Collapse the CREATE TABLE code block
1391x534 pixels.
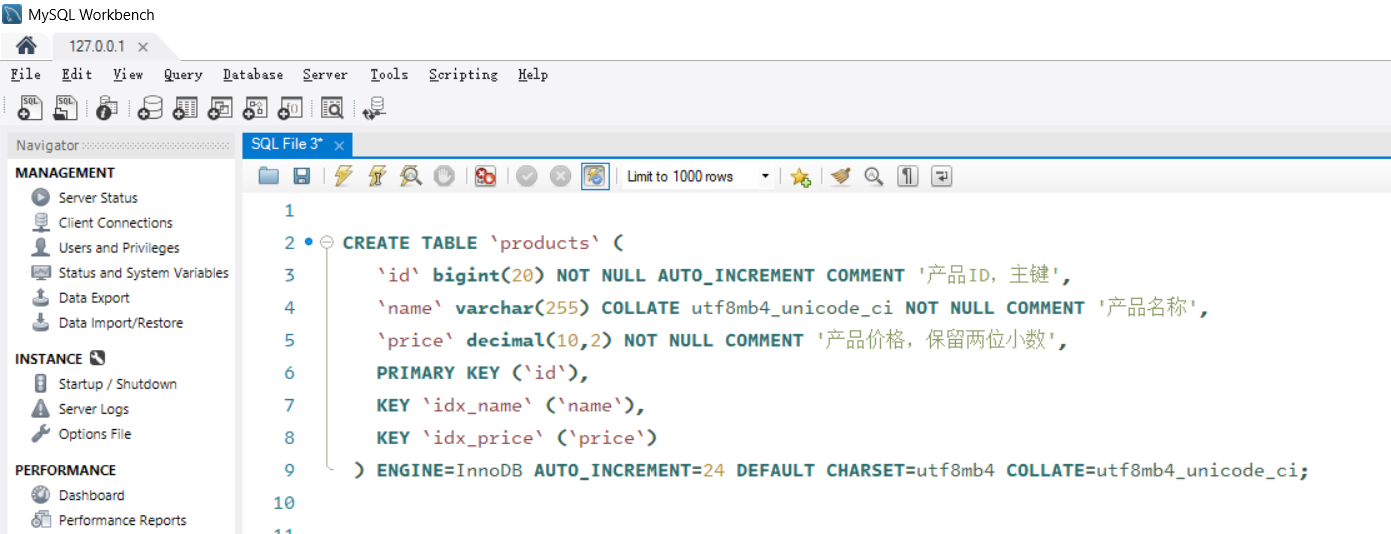pyautogui.click(x=326, y=243)
